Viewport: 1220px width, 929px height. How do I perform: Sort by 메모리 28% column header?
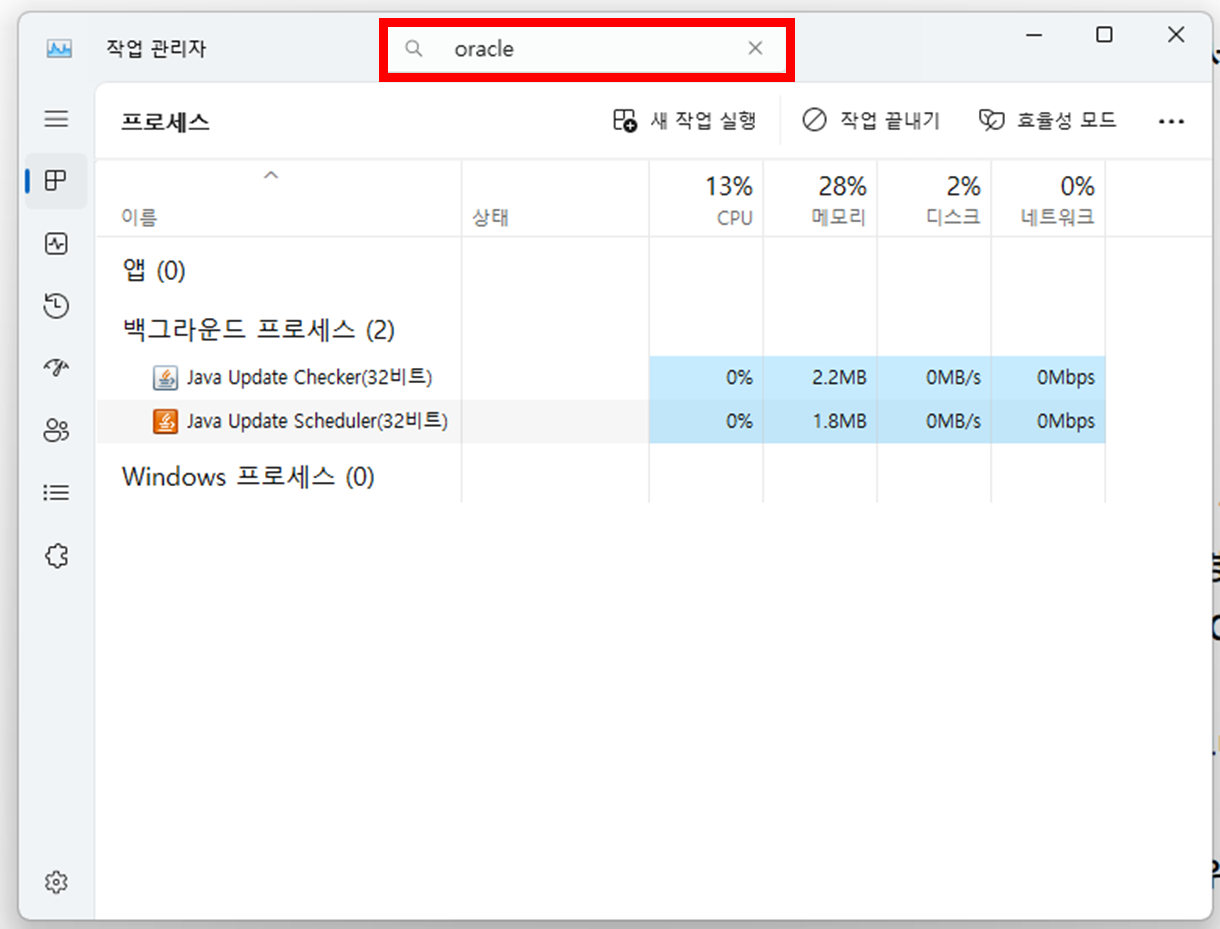coord(820,199)
